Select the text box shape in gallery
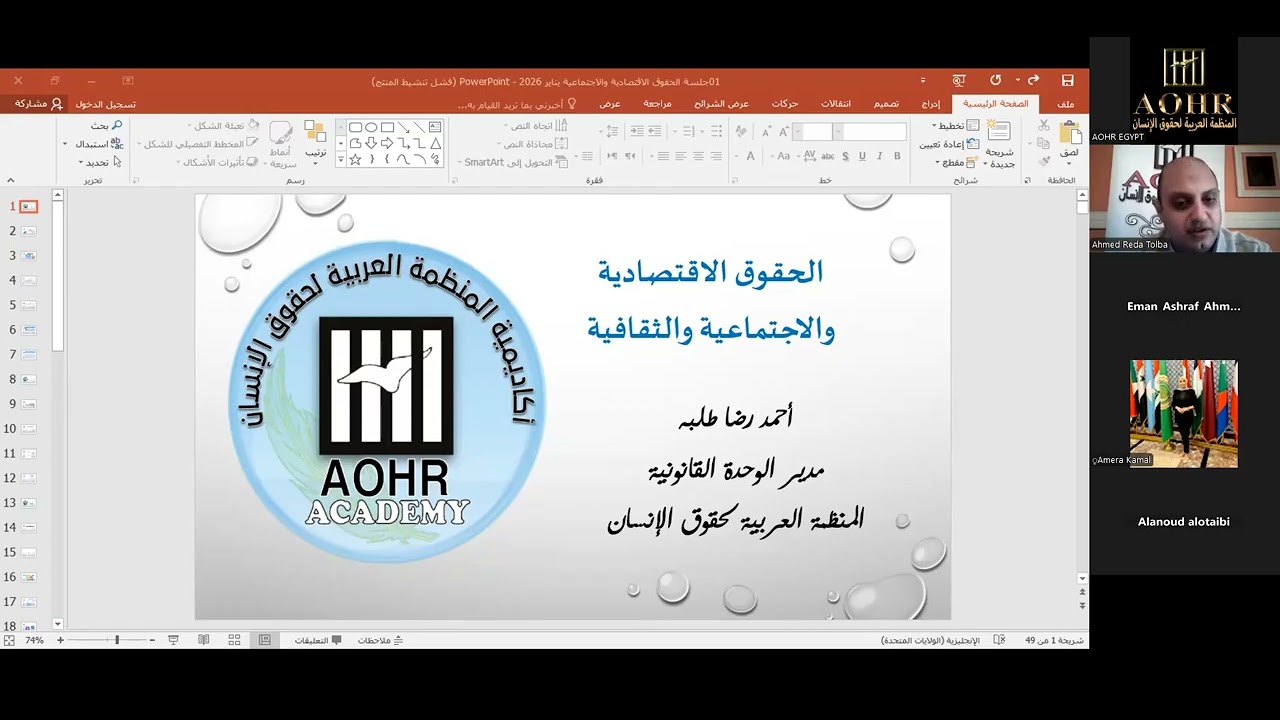This screenshot has height=720, width=1280. point(435,127)
